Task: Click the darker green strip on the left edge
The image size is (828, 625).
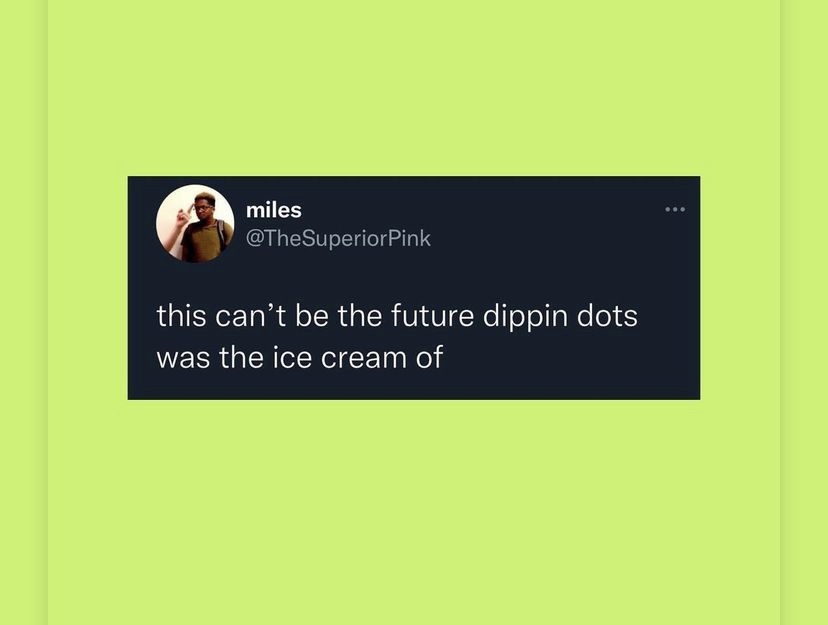Action: coord(24,312)
